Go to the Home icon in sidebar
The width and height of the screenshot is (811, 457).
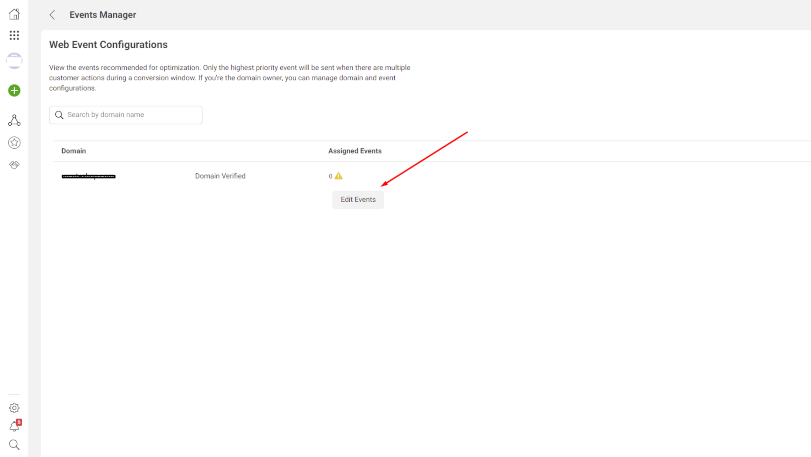coord(14,14)
